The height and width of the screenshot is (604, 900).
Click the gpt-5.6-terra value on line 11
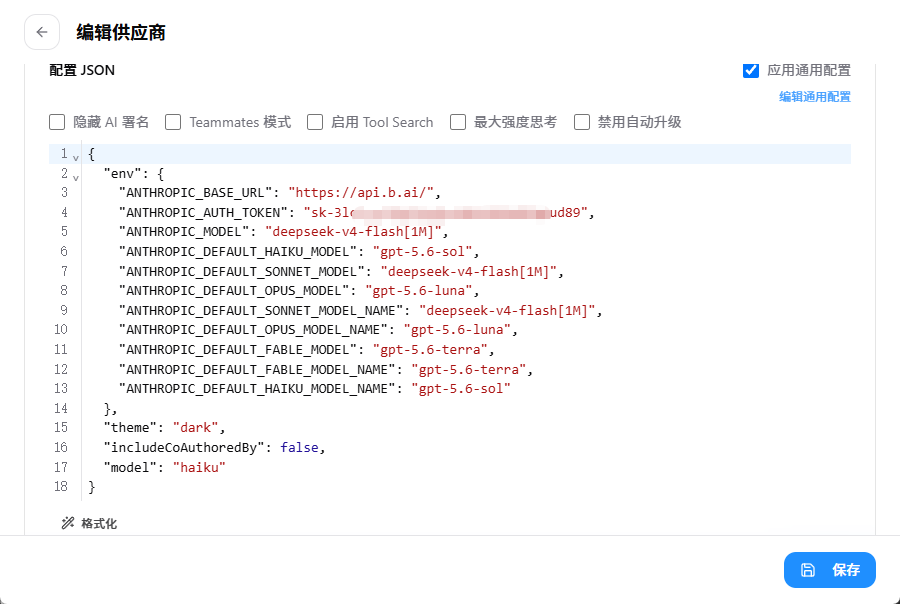pos(430,350)
